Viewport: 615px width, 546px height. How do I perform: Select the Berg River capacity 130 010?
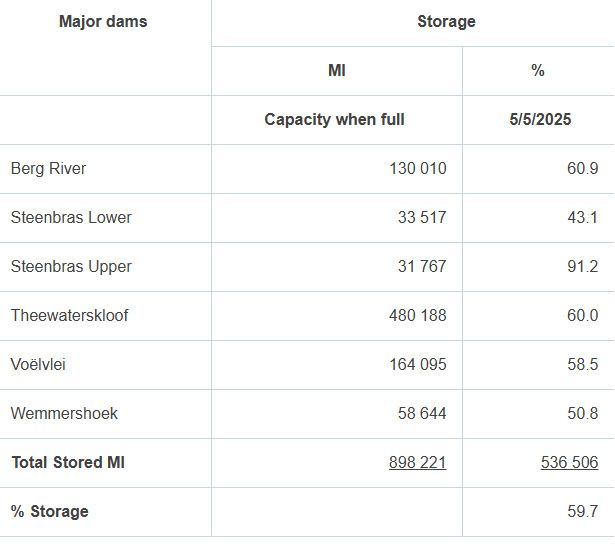418,169
